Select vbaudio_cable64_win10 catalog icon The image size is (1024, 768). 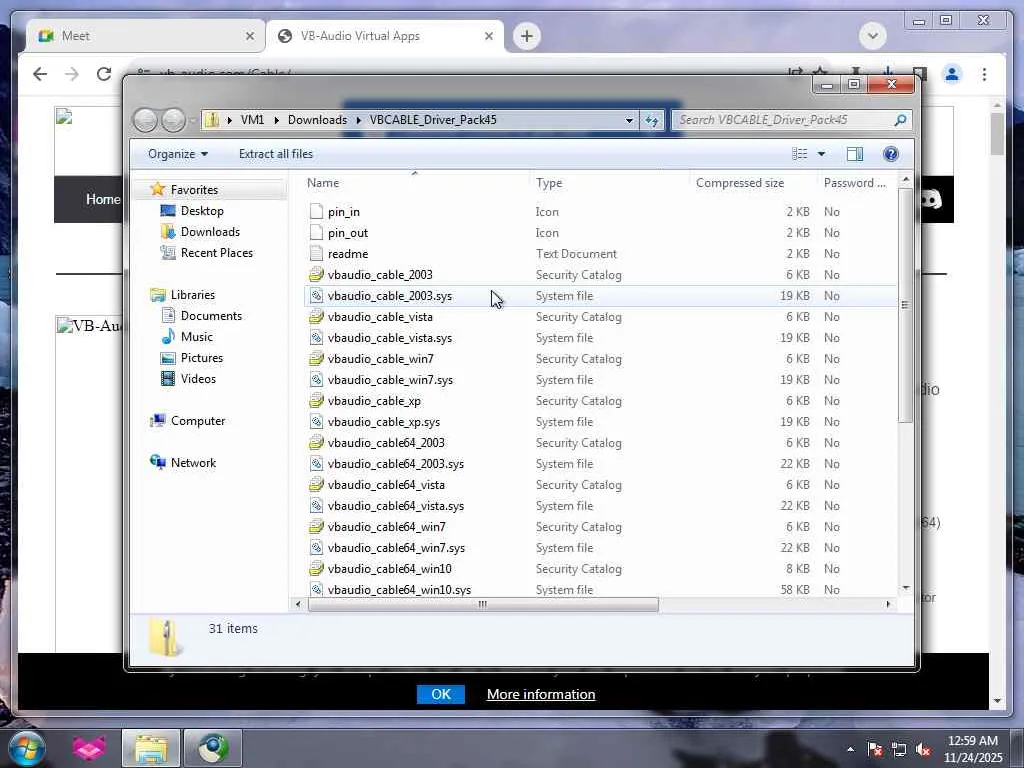click(316, 569)
